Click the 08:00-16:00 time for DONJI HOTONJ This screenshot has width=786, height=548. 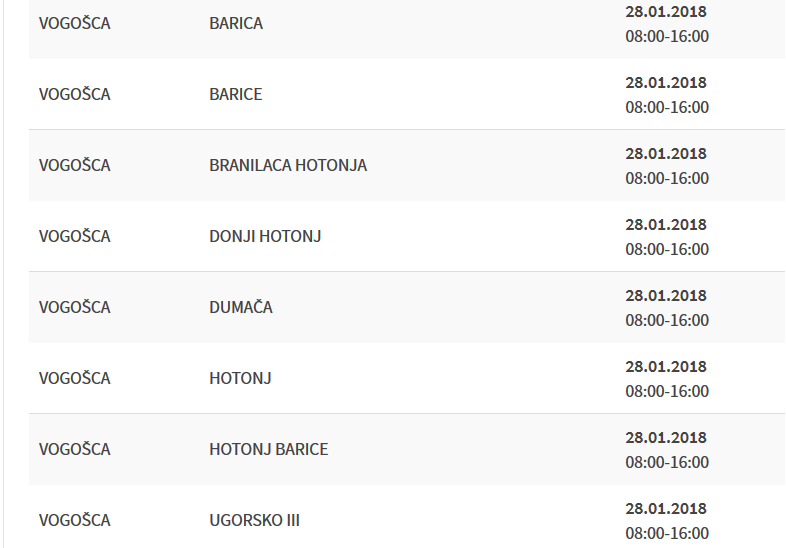click(x=667, y=249)
